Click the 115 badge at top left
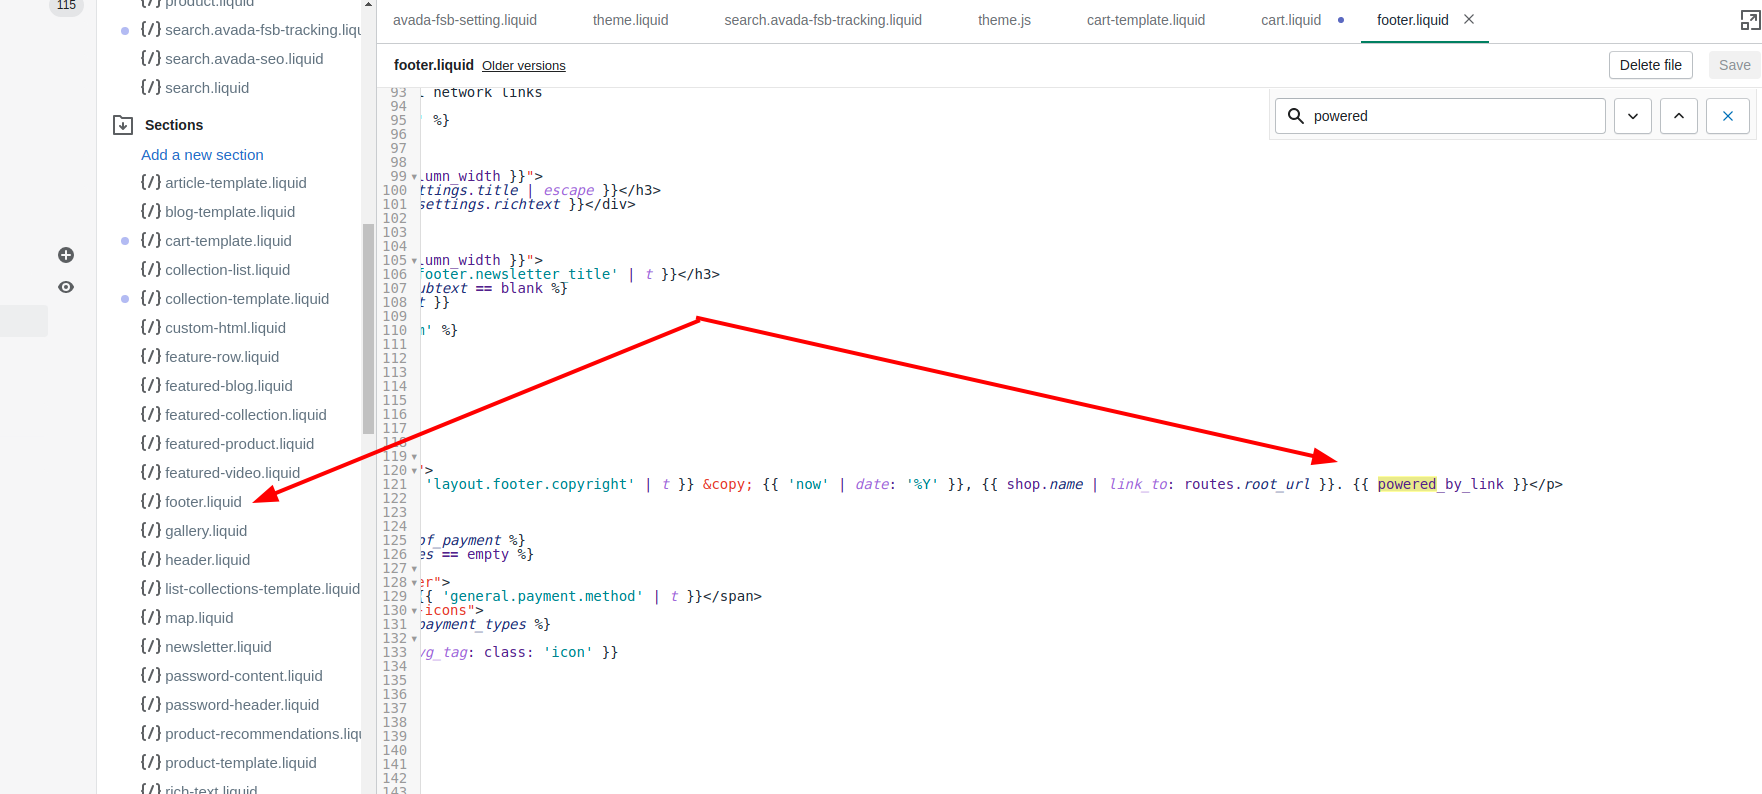 click(x=66, y=6)
